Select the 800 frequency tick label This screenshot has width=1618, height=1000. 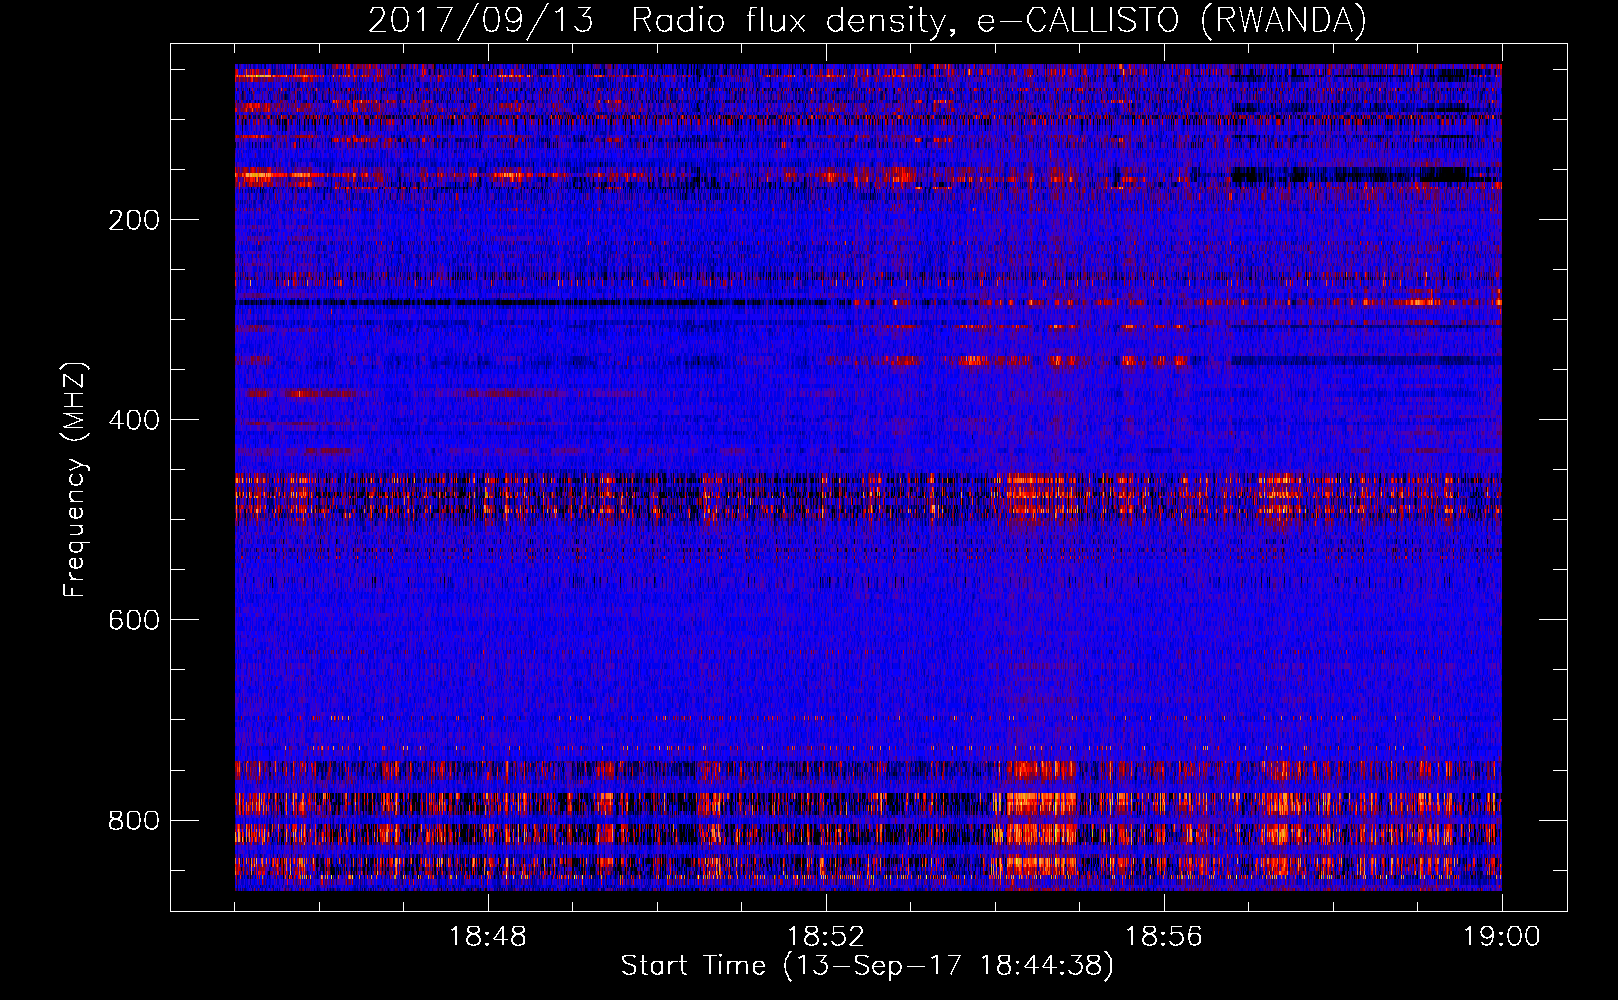(x=134, y=821)
